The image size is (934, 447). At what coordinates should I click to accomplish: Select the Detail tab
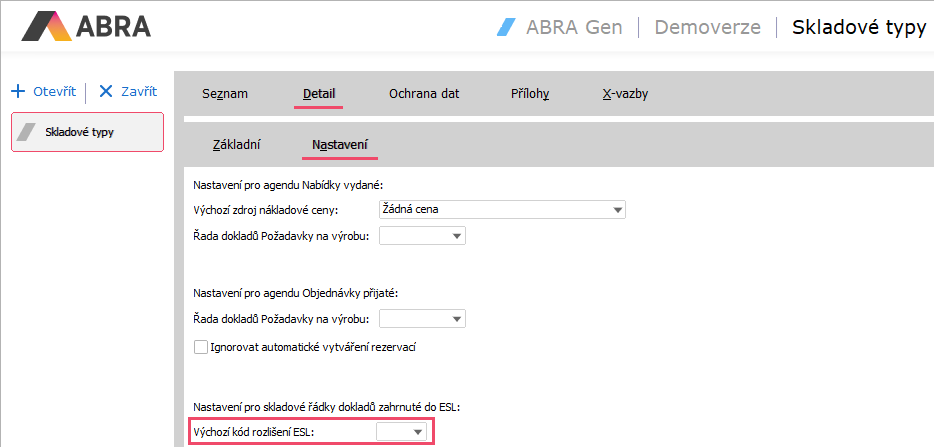(x=319, y=94)
